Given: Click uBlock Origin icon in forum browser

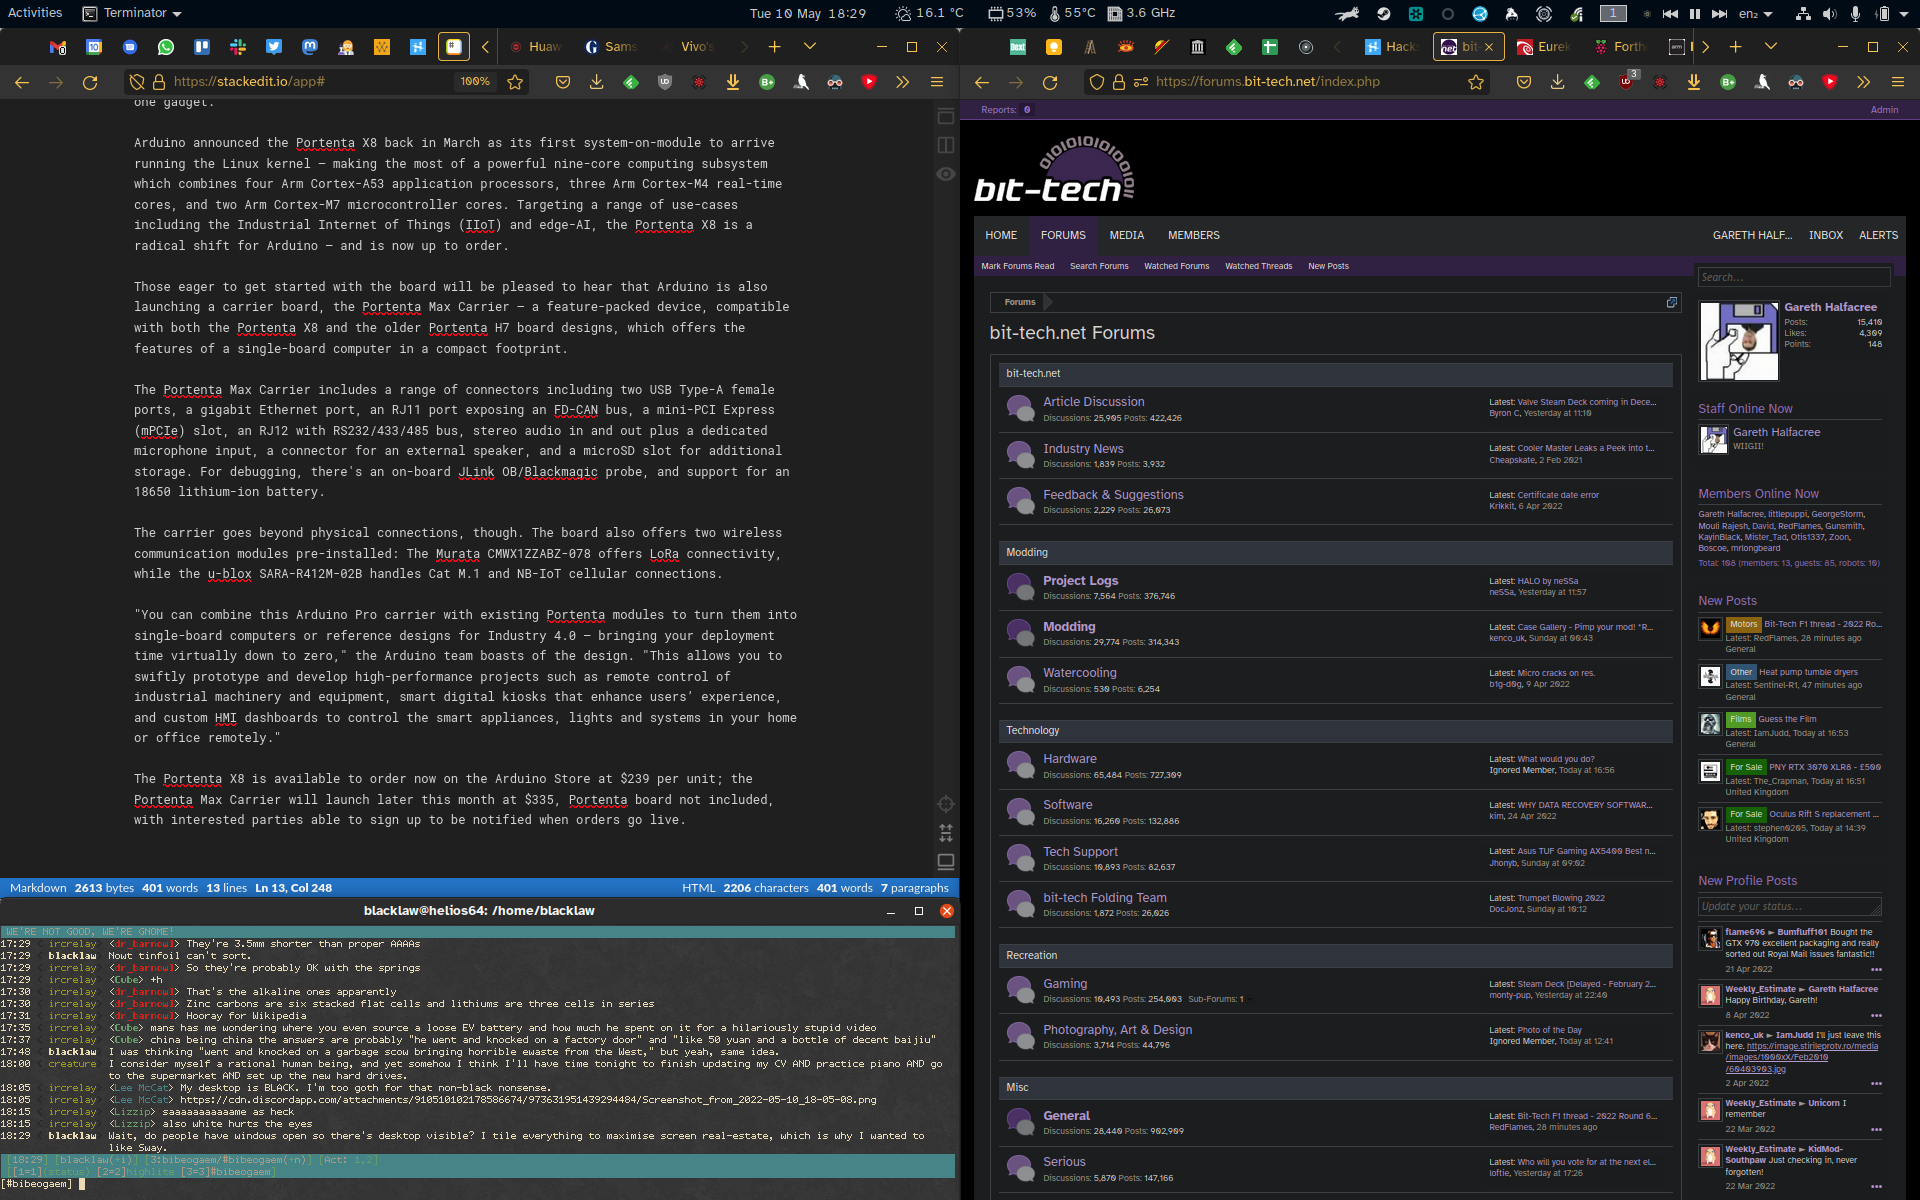Looking at the screenshot, I should (1626, 83).
